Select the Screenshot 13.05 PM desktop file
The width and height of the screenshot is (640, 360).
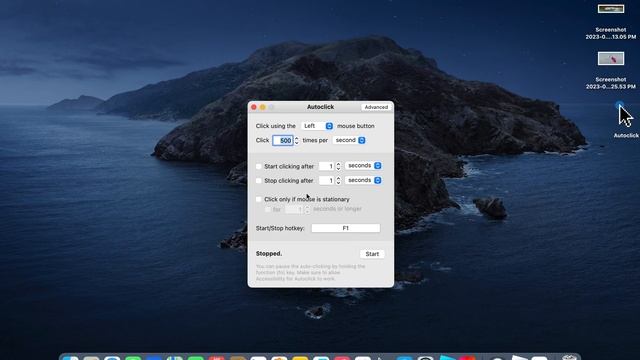(x=611, y=21)
